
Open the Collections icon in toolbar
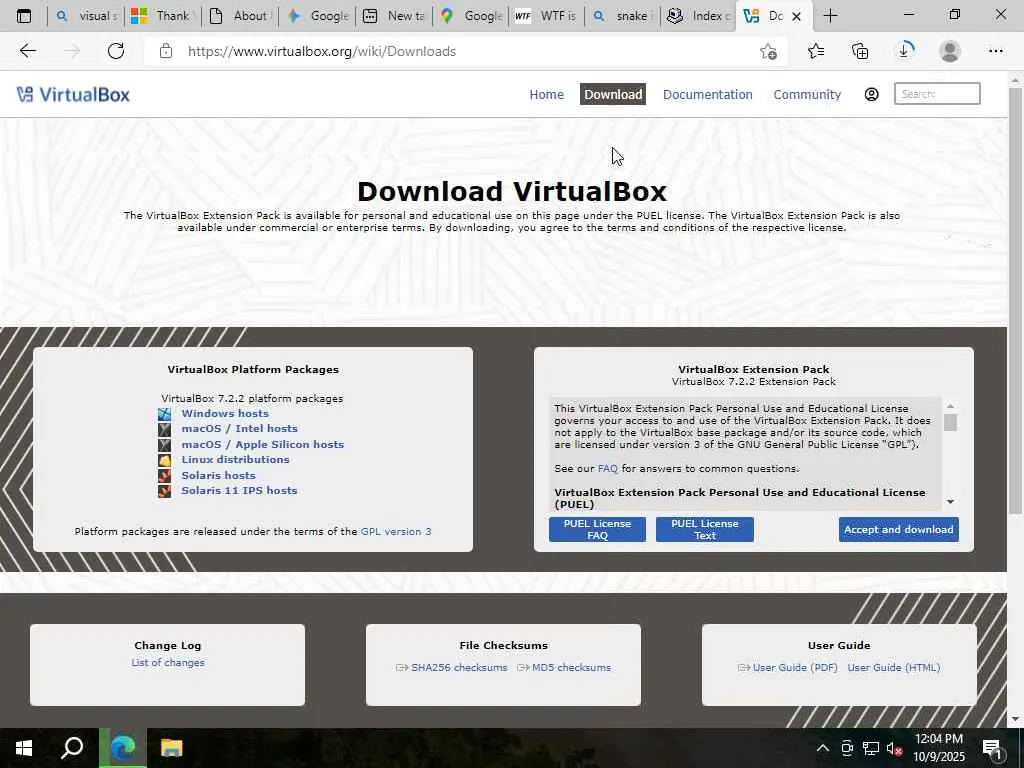pyautogui.click(x=860, y=51)
